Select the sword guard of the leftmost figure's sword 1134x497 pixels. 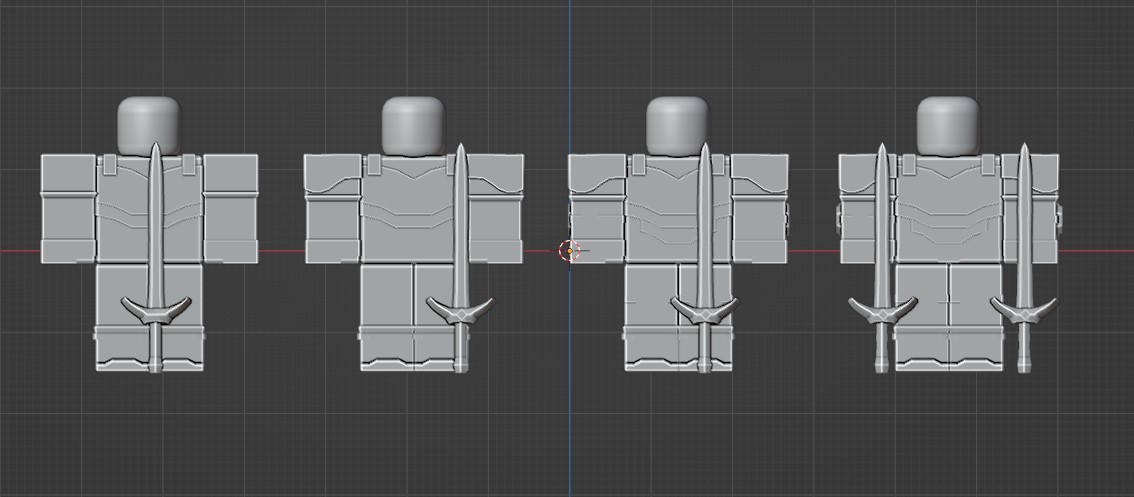tap(155, 310)
